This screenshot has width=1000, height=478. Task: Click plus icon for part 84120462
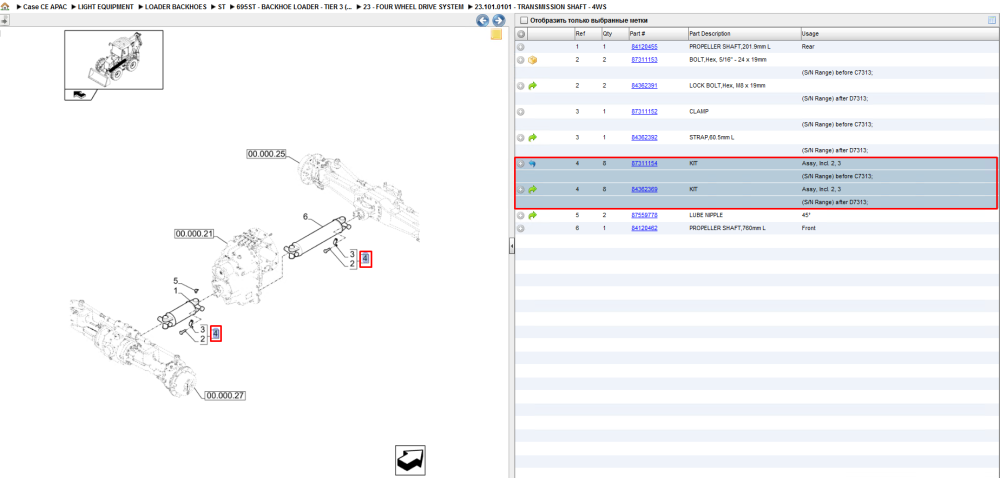(x=521, y=228)
